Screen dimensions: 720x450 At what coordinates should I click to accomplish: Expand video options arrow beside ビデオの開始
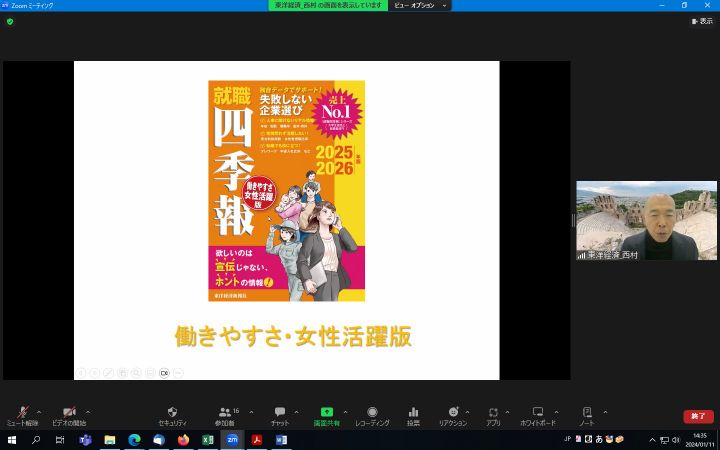pos(88,411)
